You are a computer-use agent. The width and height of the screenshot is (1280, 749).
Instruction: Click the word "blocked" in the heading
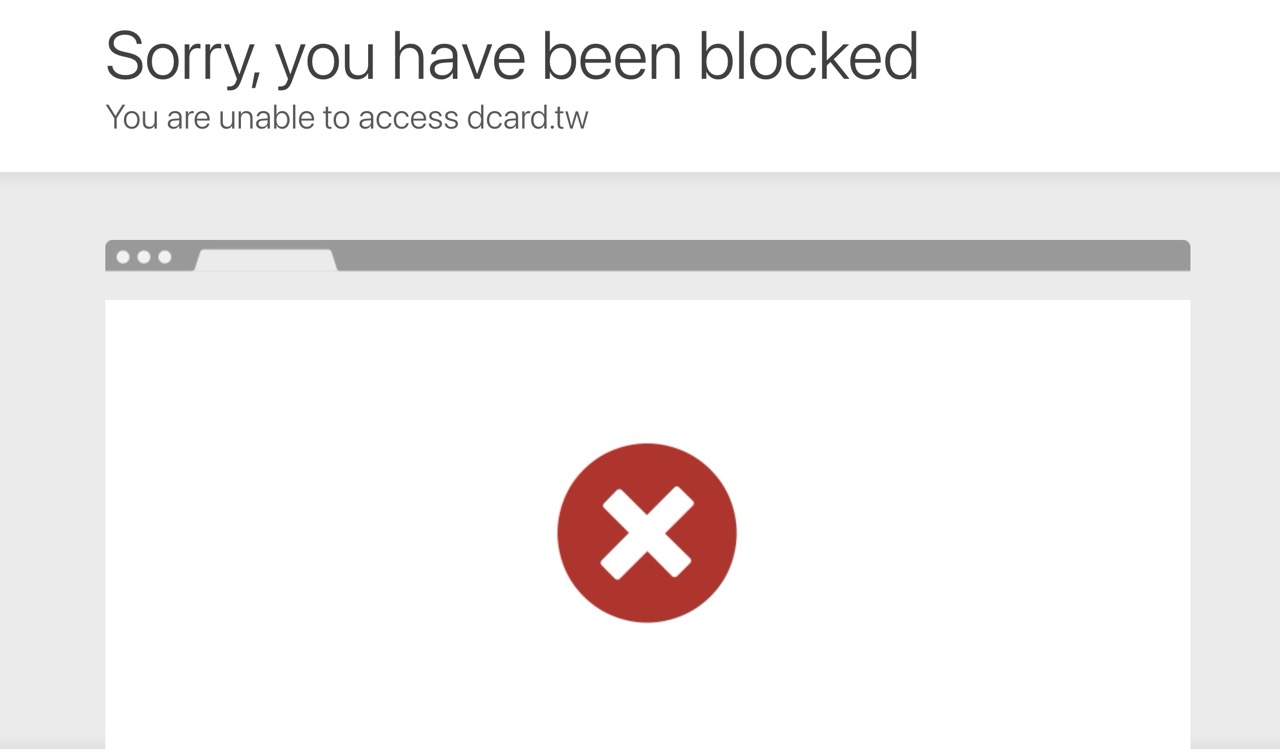pyautogui.click(x=808, y=56)
